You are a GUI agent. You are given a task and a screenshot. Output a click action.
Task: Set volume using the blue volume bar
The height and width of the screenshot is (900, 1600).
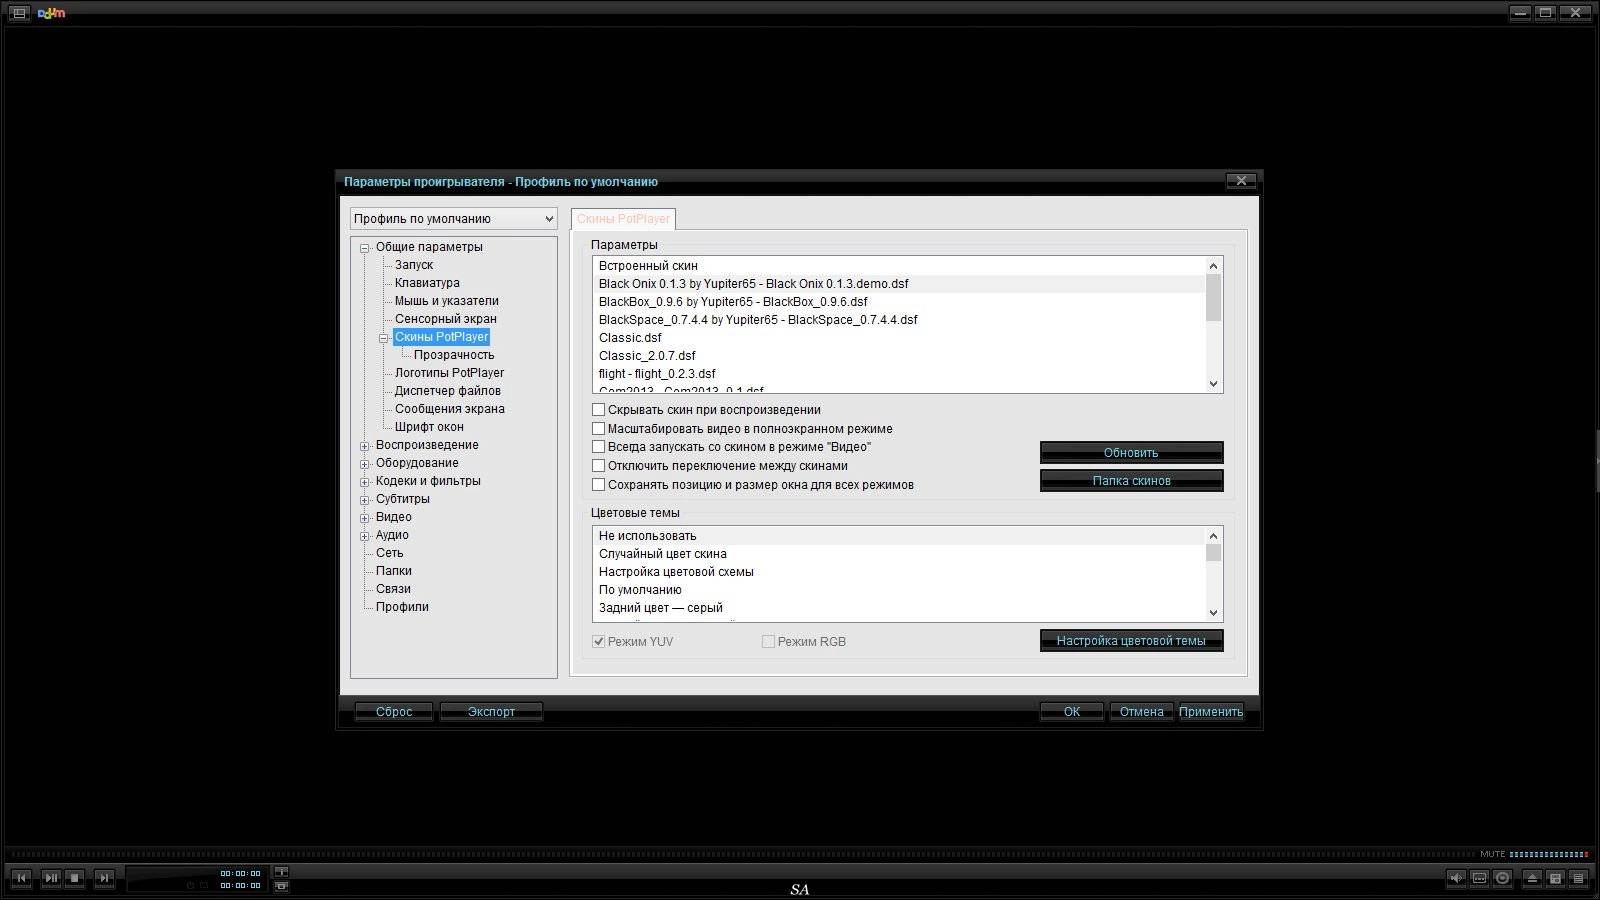click(1548, 854)
